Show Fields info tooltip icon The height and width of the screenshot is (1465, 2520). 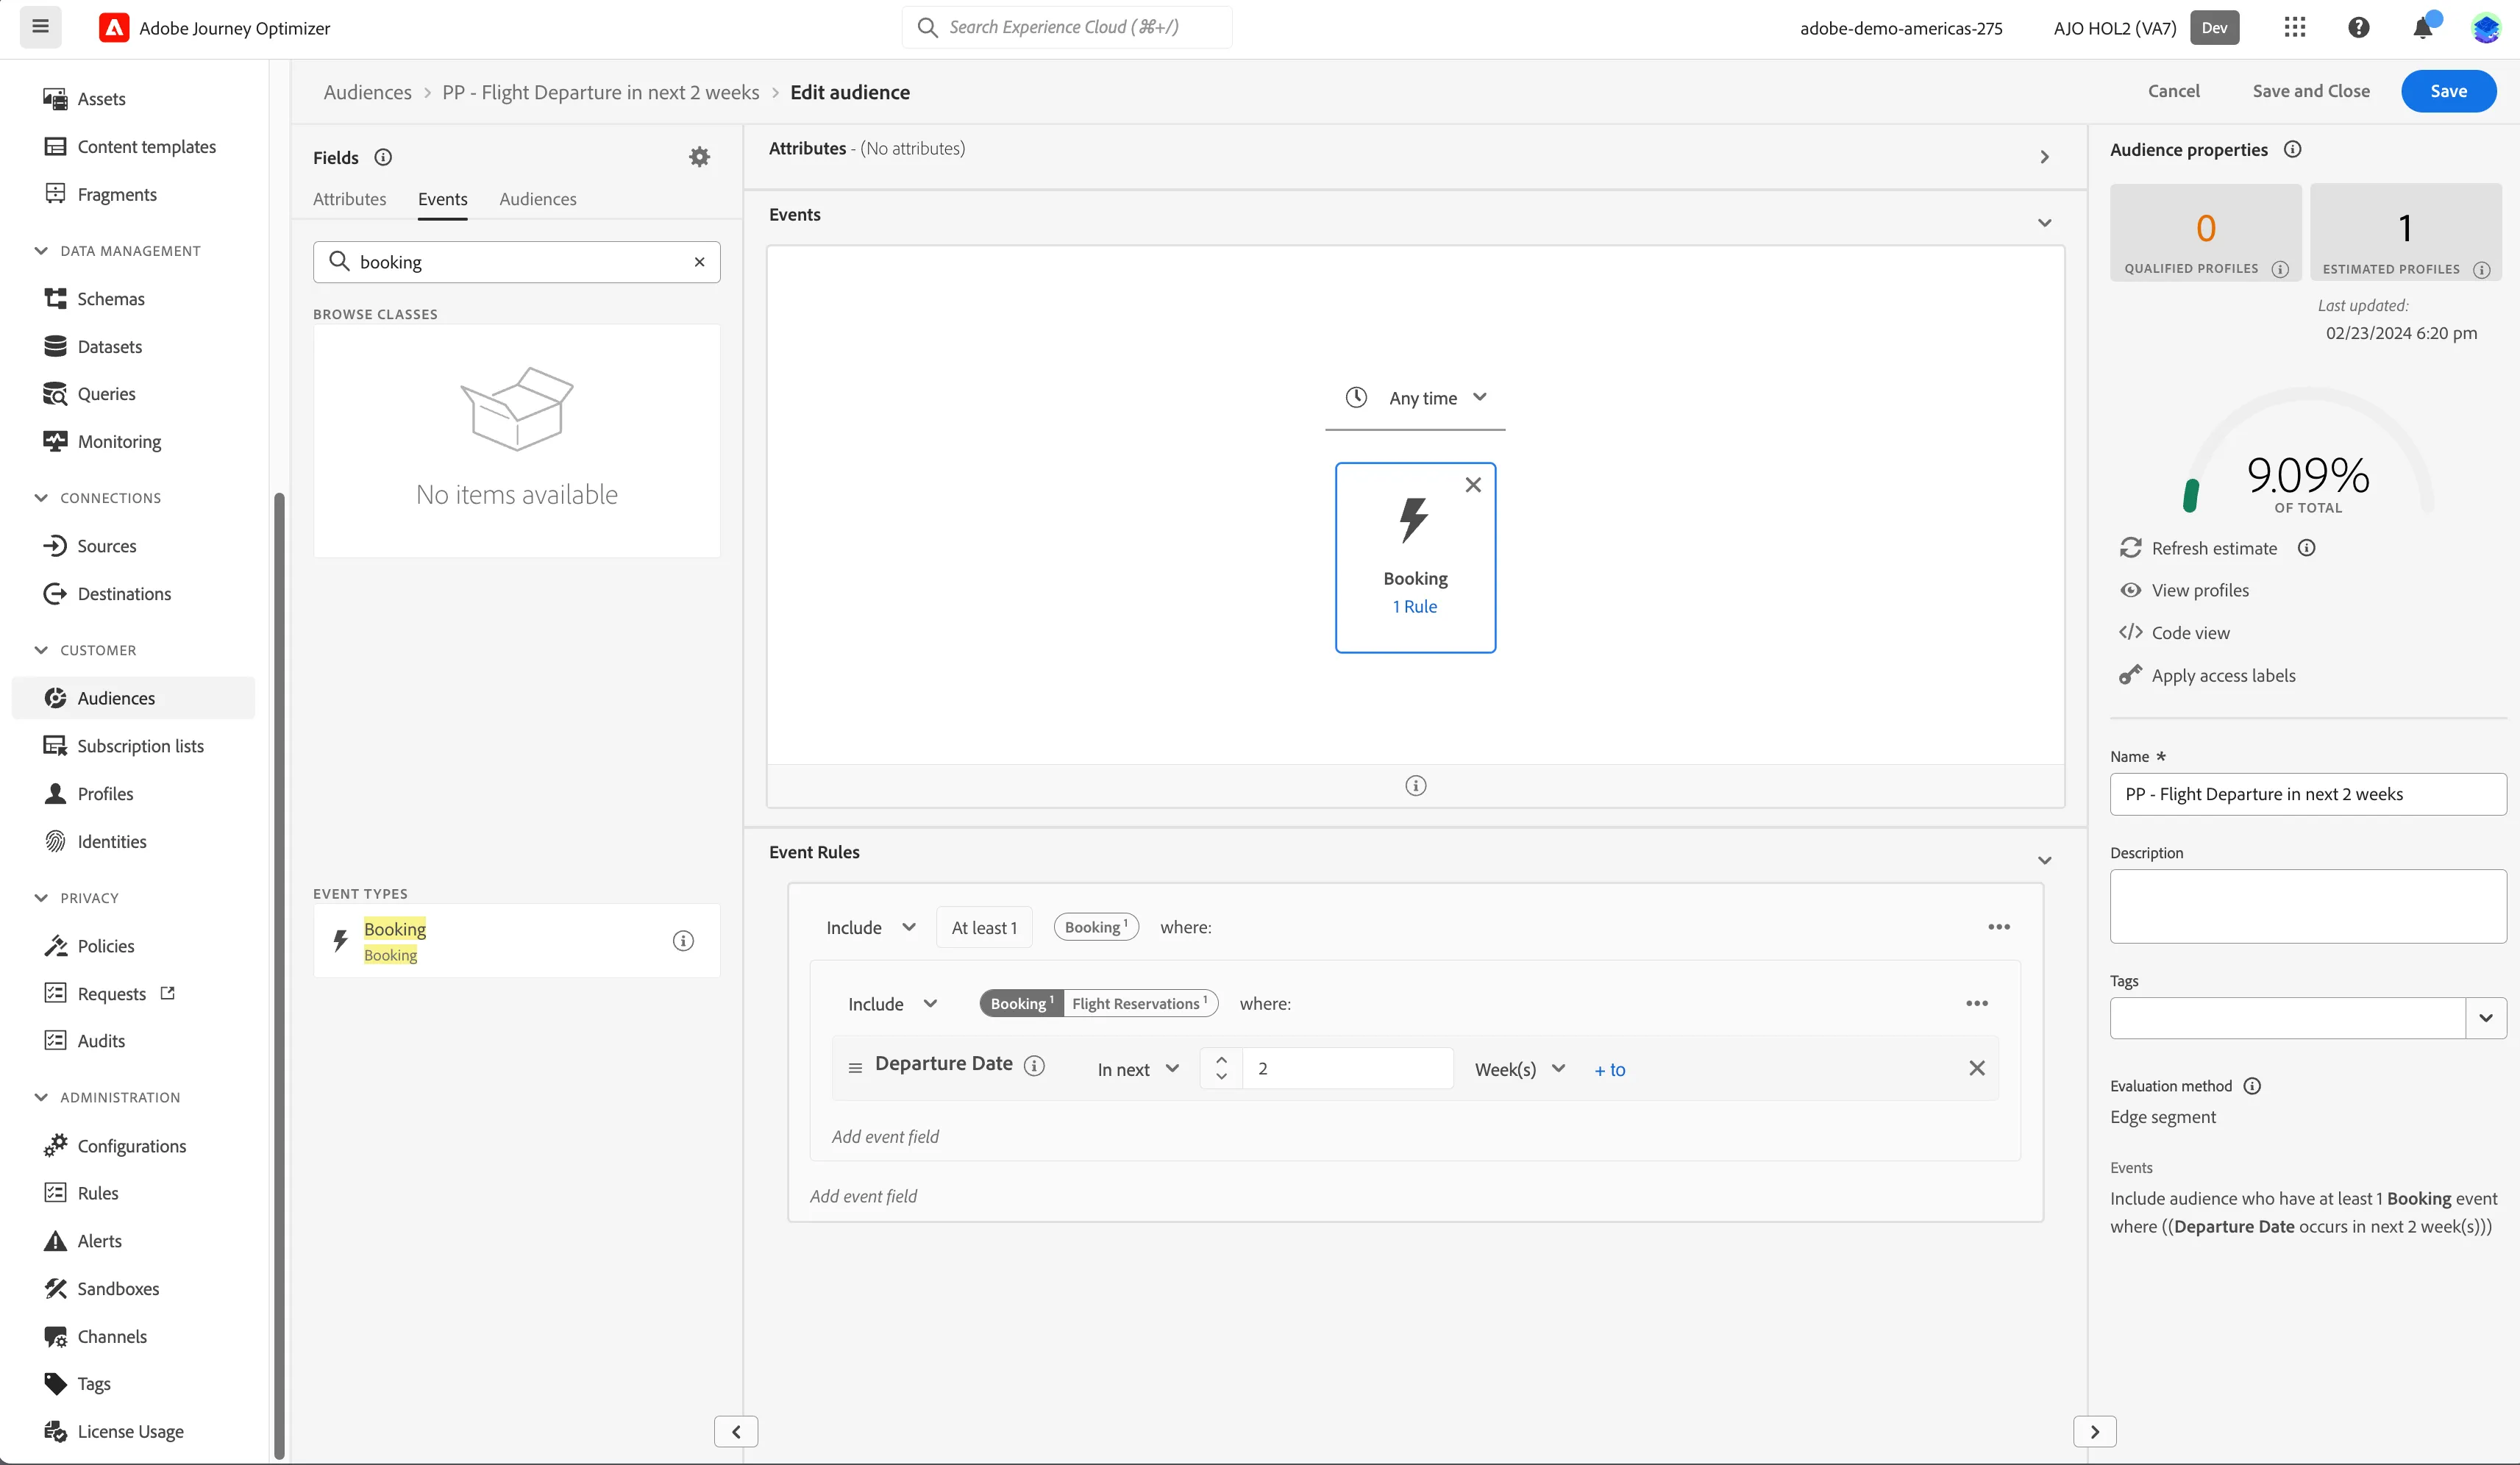pos(383,157)
